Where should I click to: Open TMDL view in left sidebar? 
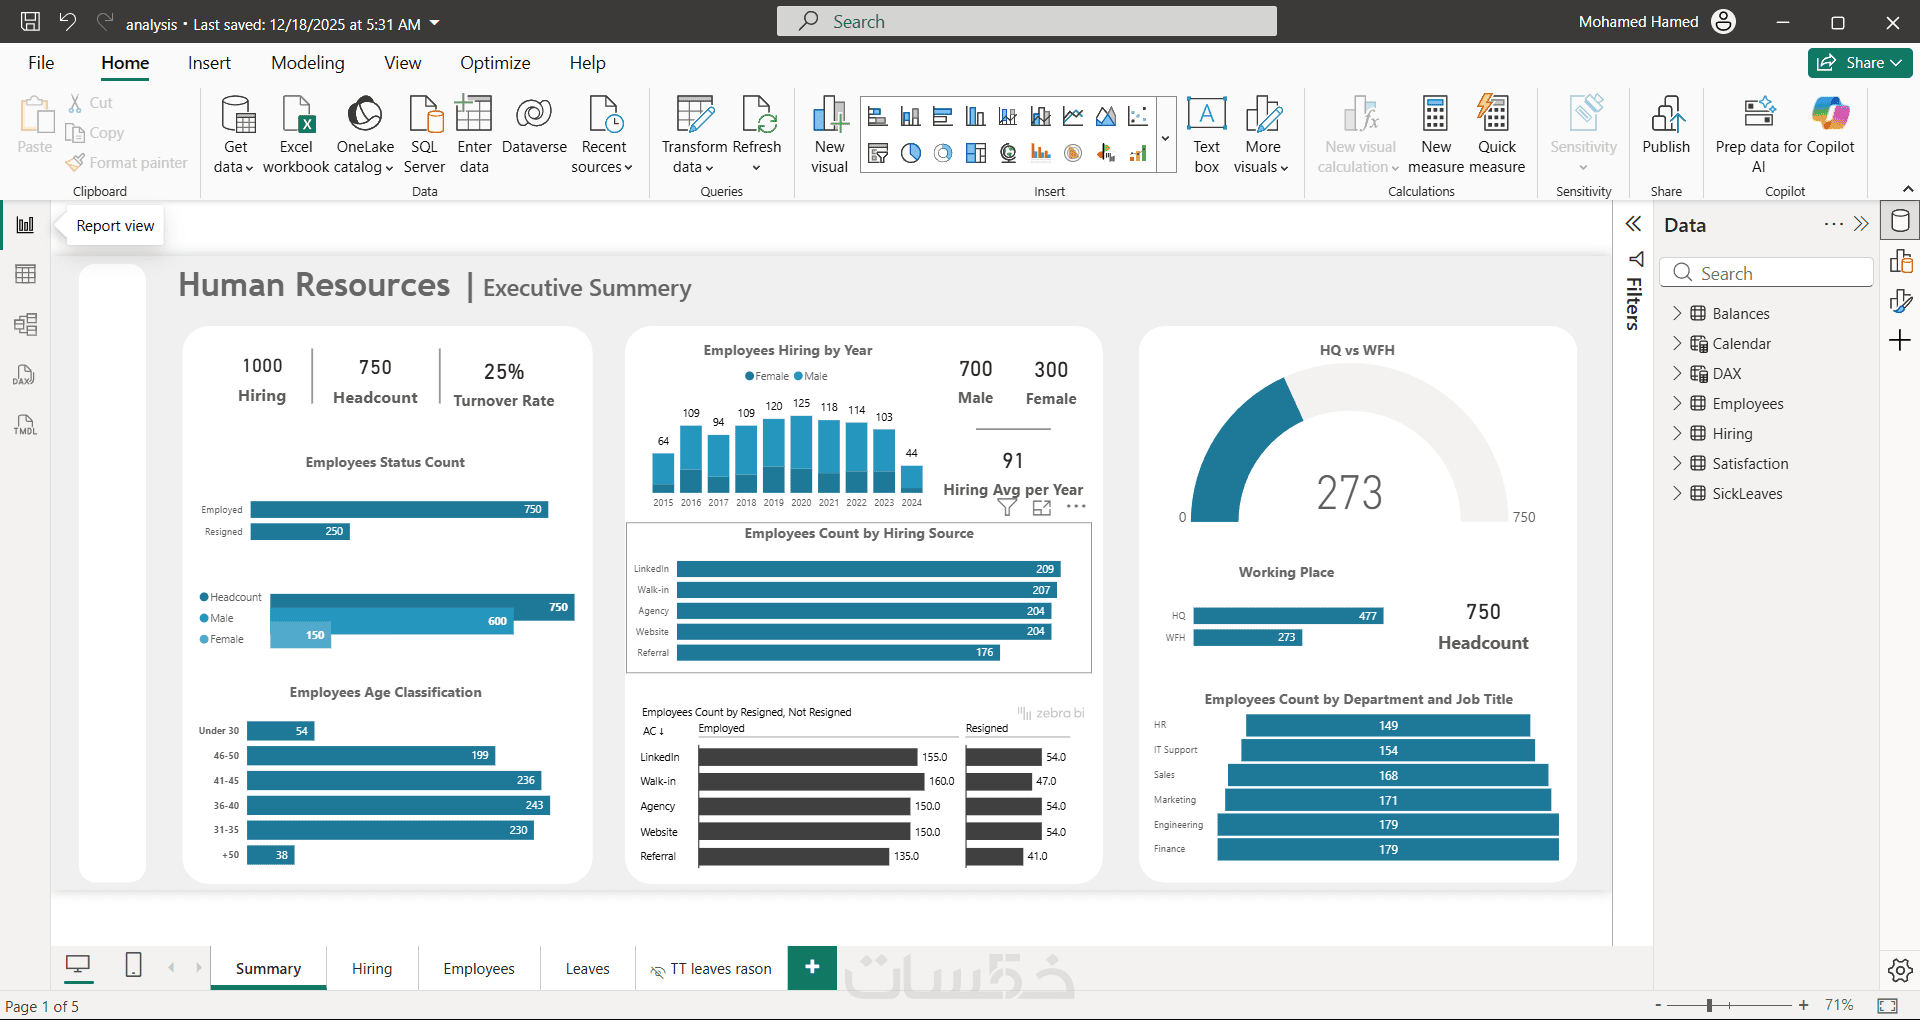[x=25, y=425]
